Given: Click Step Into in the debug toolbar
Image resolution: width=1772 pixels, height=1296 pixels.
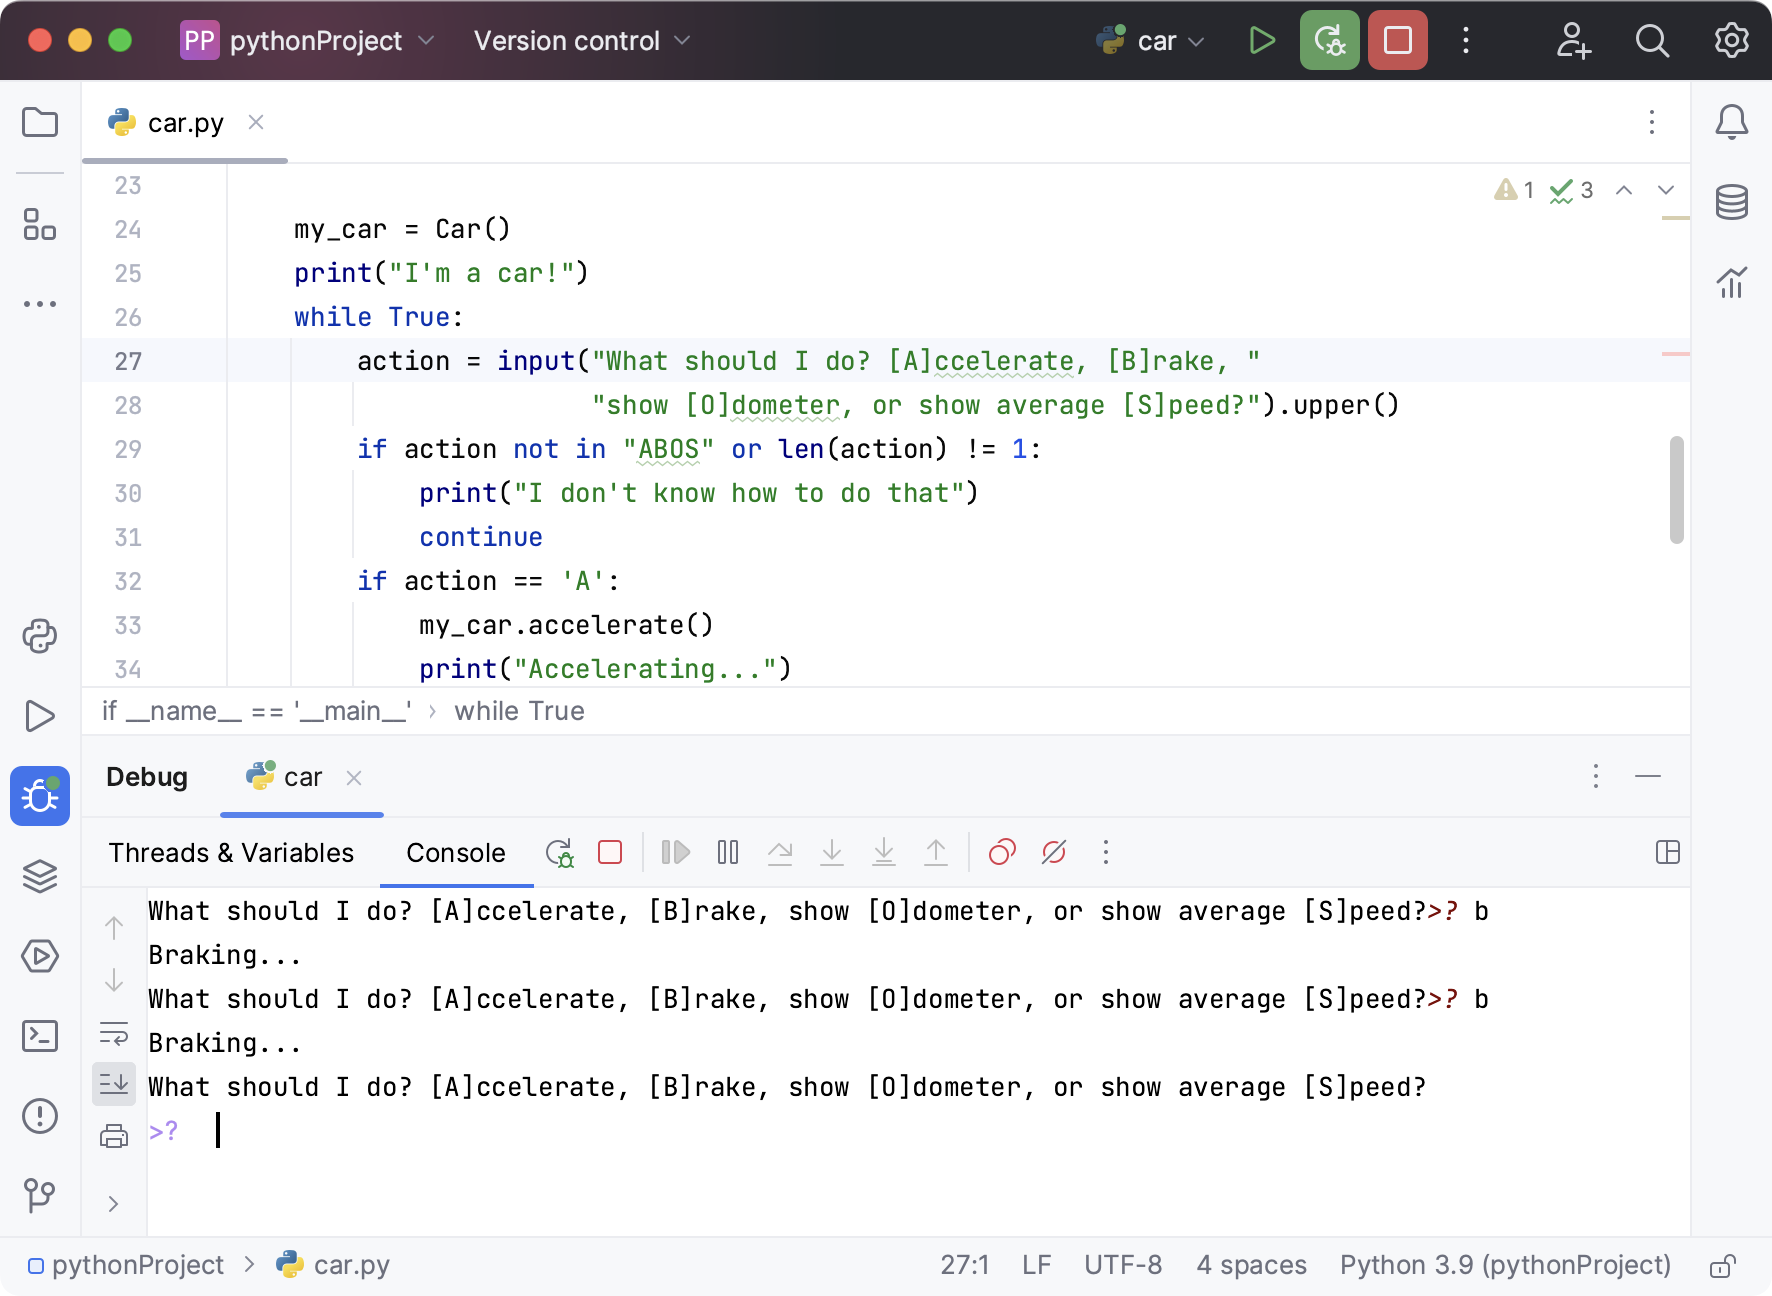Looking at the screenshot, I should (832, 852).
